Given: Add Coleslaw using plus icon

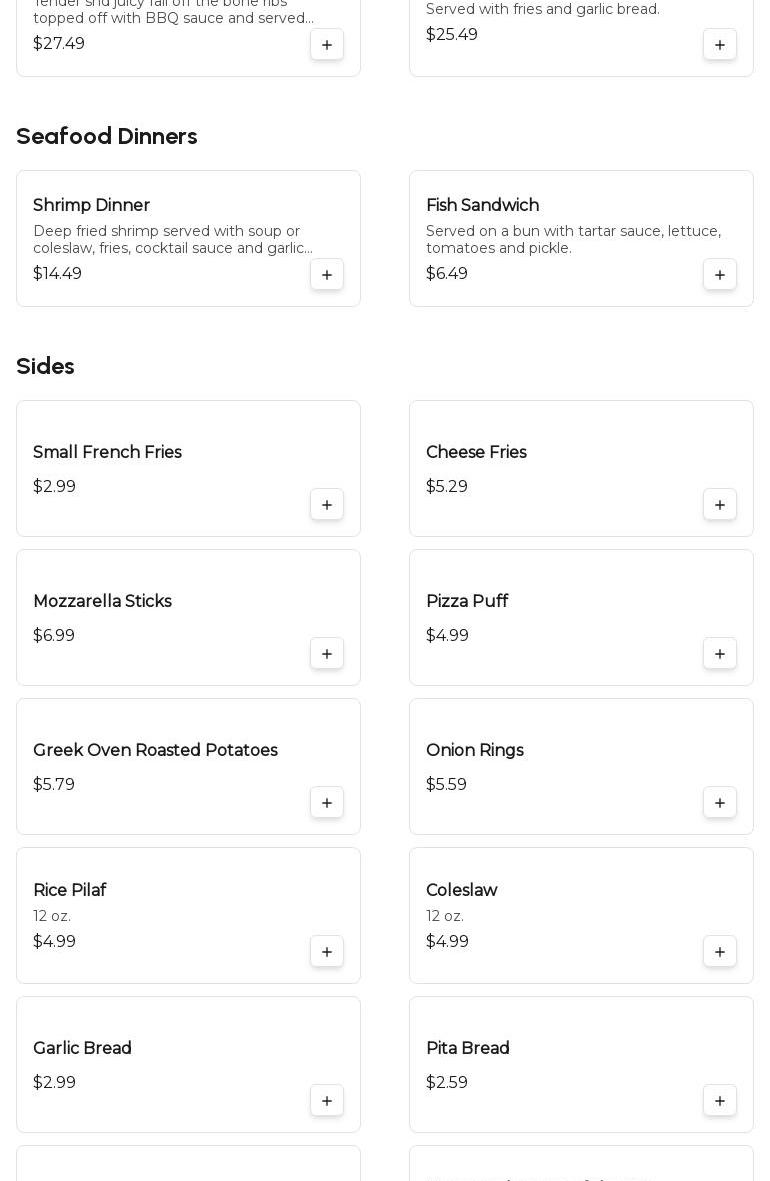Looking at the screenshot, I should [x=720, y=952].
